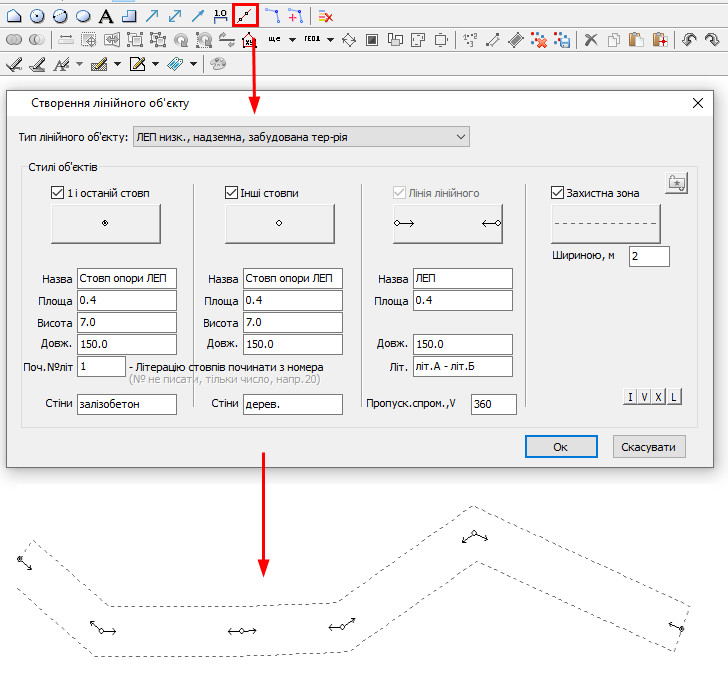The image size is (728, 695).
Task: Toggle '1 і останій стовп' checkbox
Action: (x=57, y=192)
